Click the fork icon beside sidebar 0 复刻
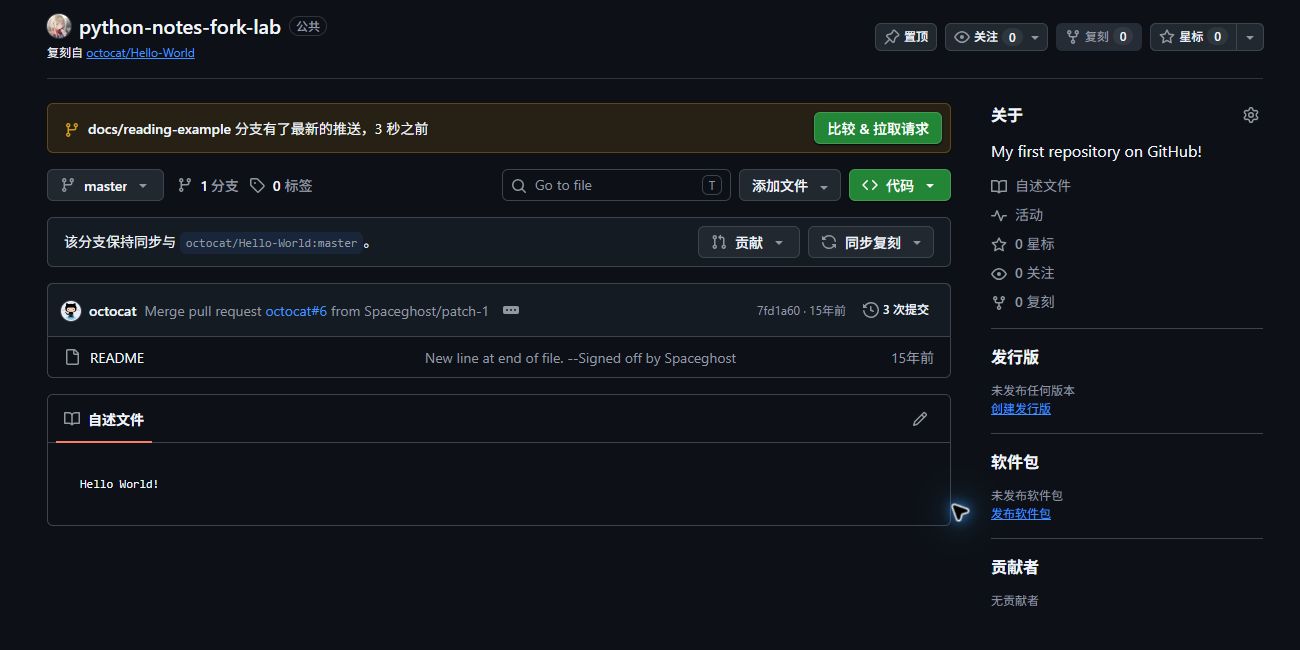This screenshot has height=650, width=1300. [998, 302]
